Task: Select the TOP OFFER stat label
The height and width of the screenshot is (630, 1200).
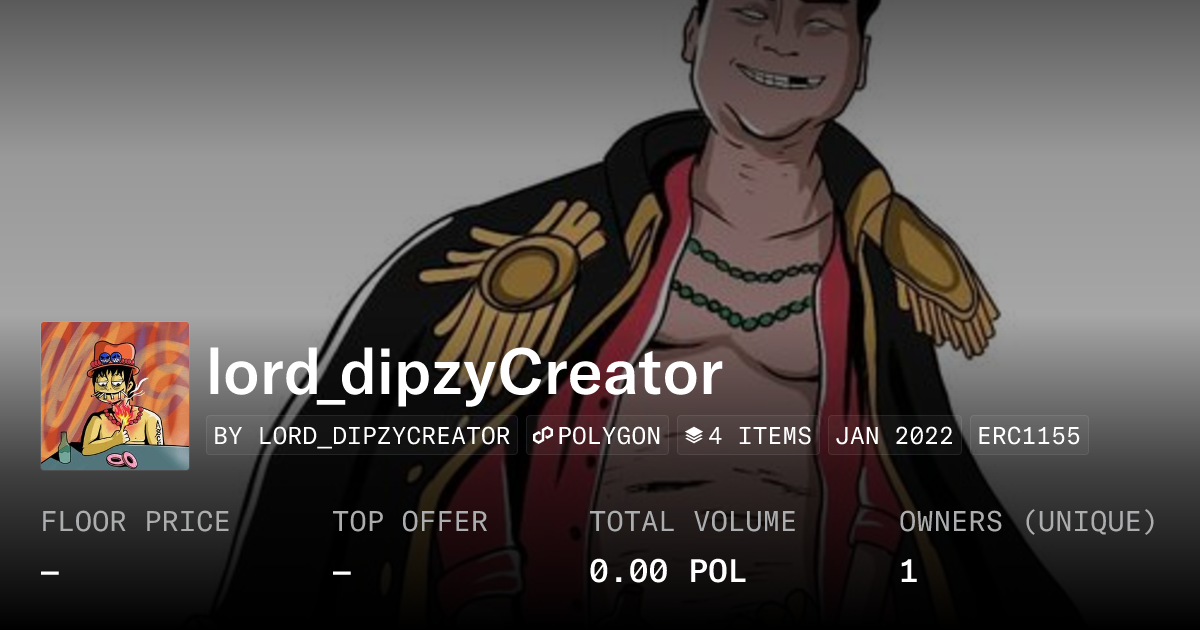Action: (410, 522)
